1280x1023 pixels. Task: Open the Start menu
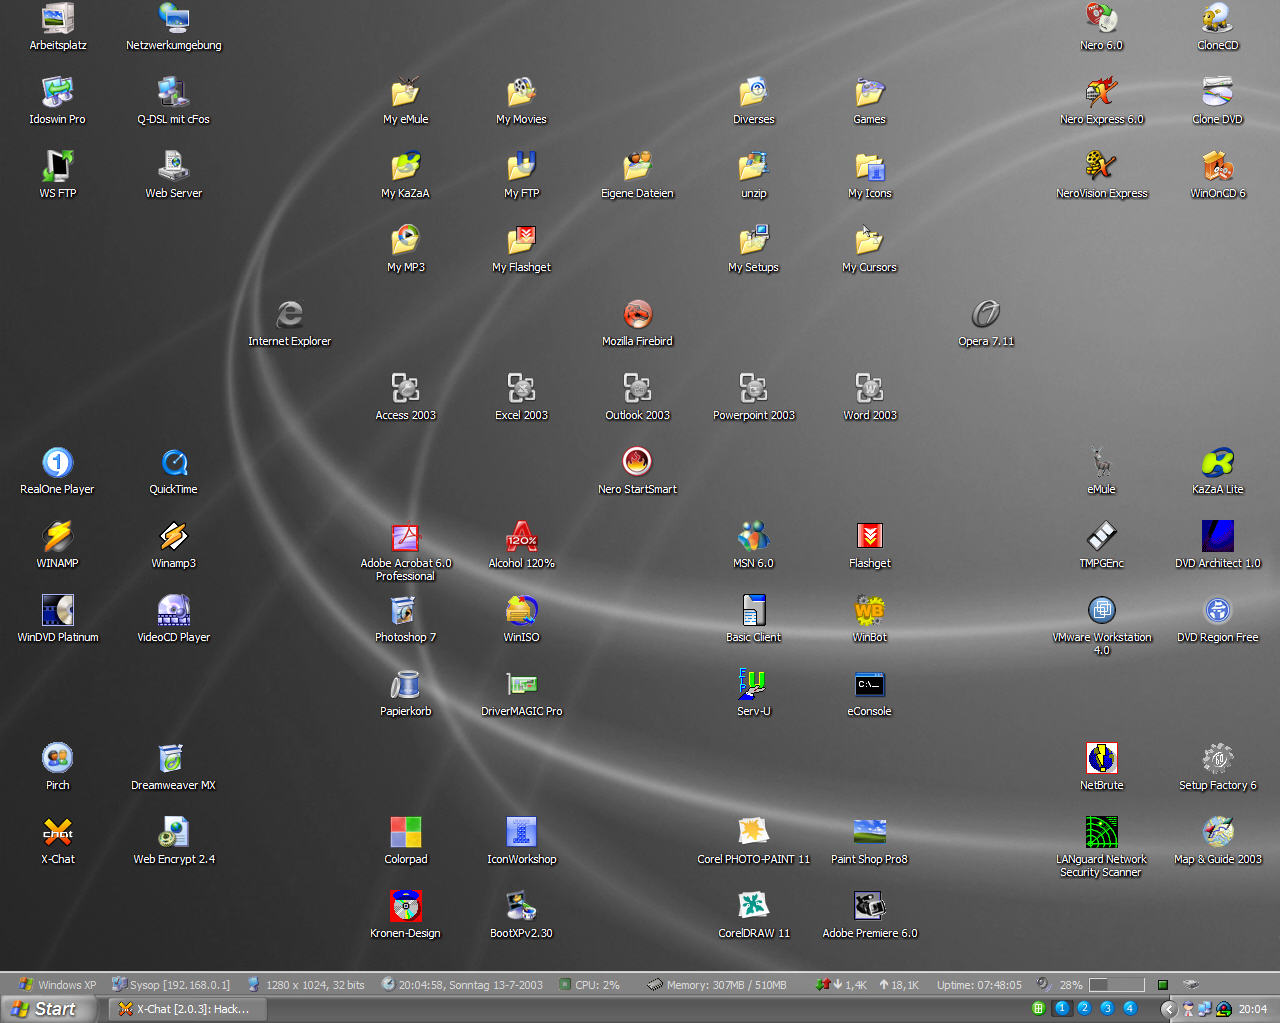(x=47, y=1009)
